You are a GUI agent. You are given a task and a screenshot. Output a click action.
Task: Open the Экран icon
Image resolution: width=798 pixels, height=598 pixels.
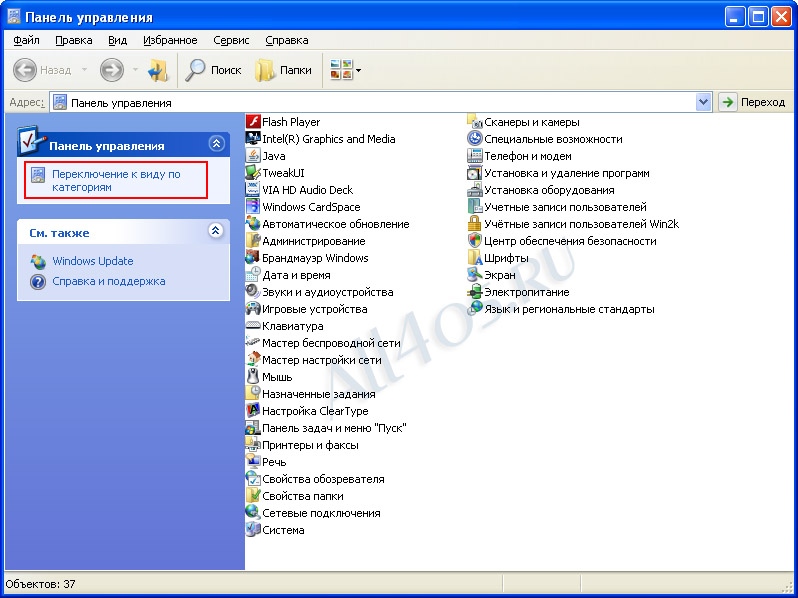coord(475,275)
